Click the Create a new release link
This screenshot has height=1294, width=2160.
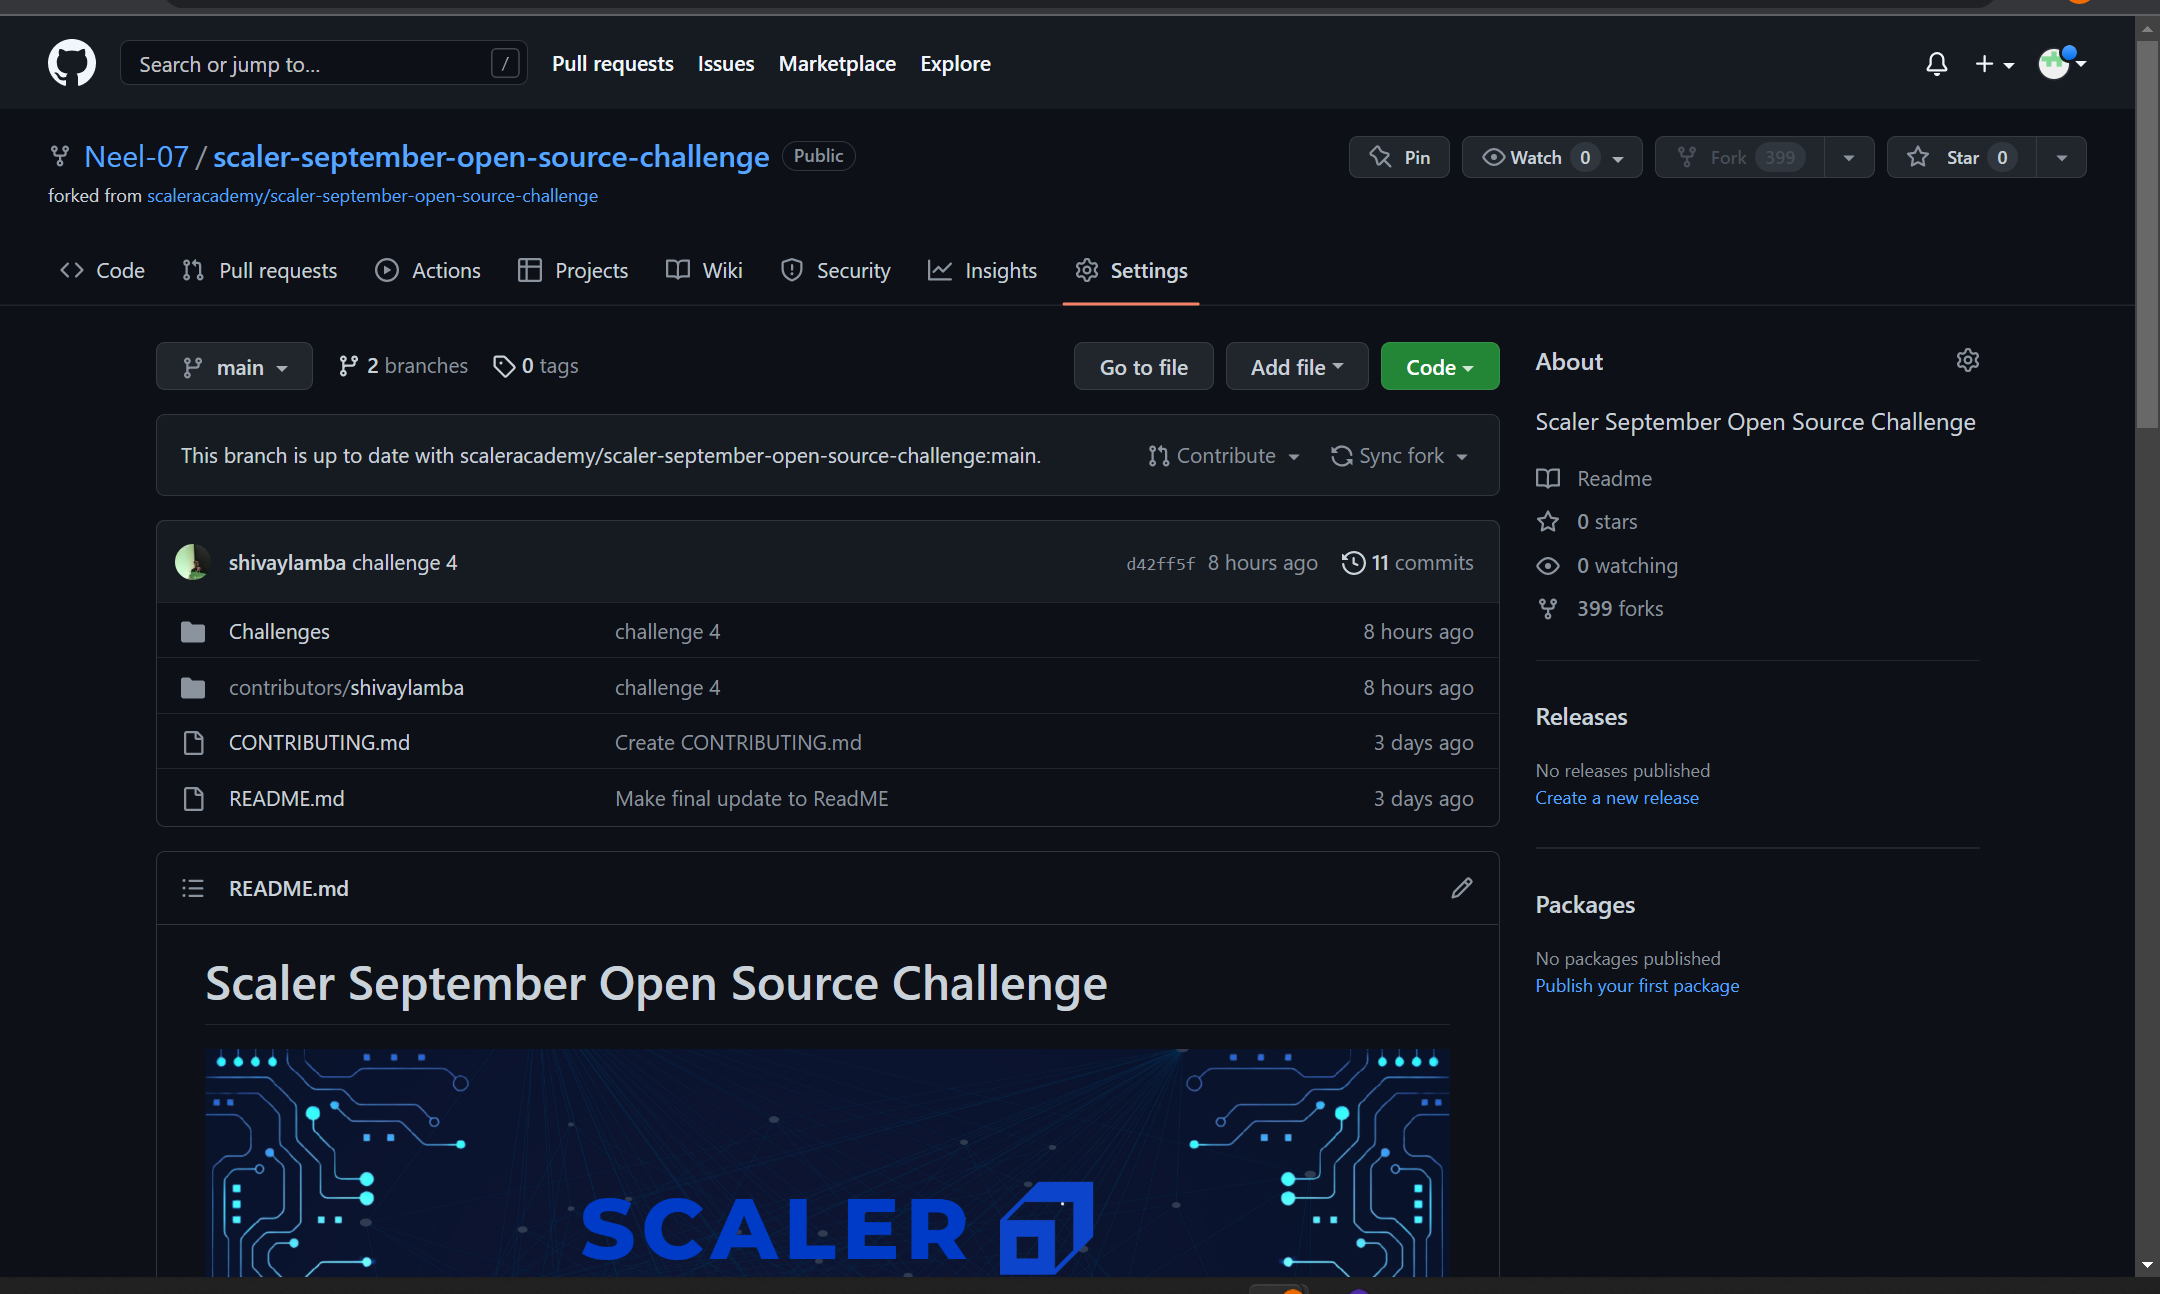pos(1617,797)
